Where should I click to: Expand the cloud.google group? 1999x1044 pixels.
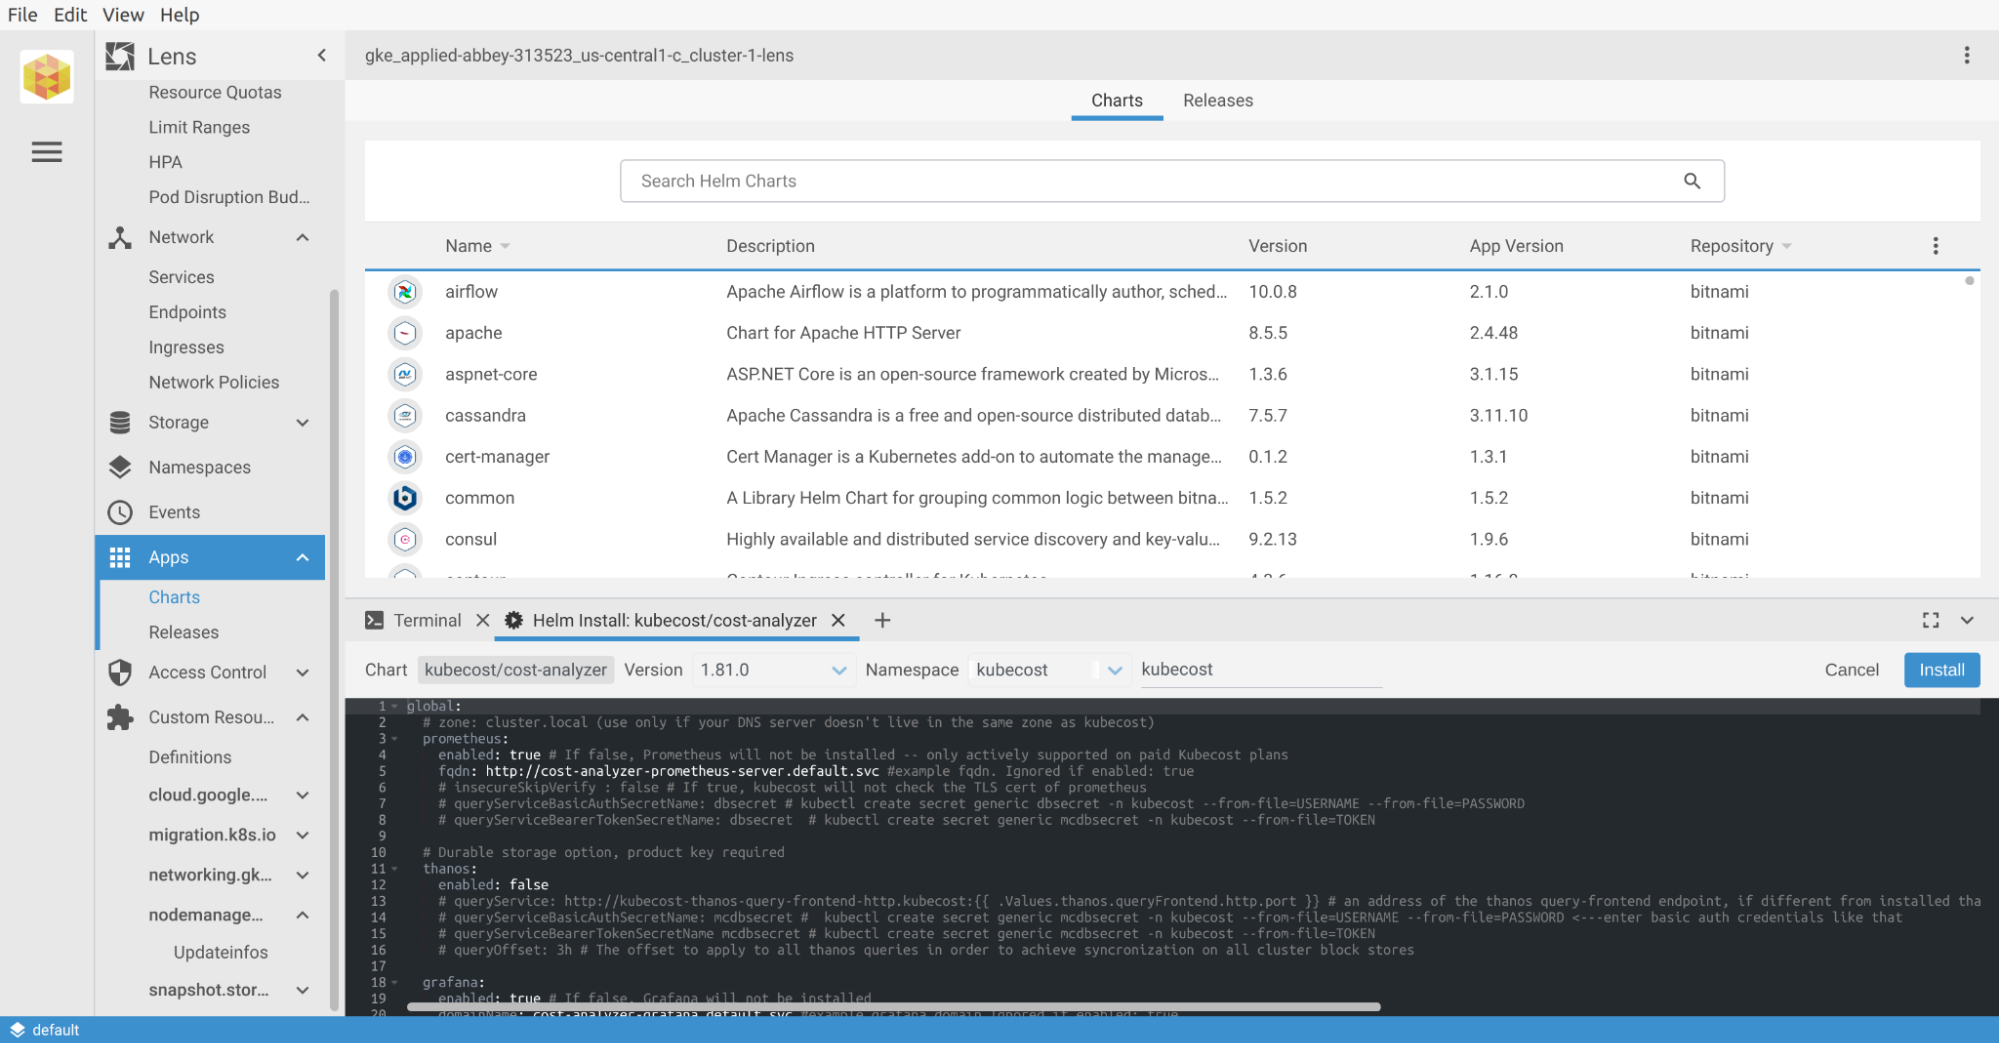[302, 795]
